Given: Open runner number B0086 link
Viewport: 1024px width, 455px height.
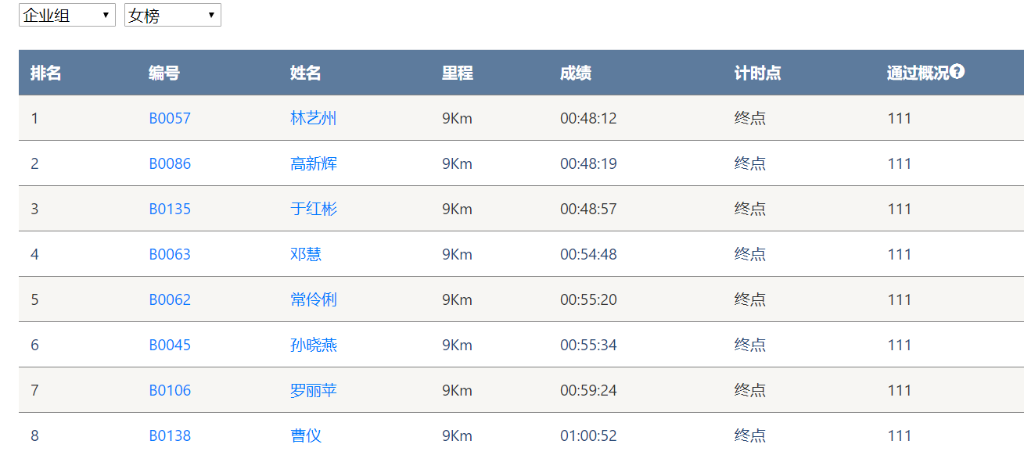Looking at the screenshot, I should [169, 164].
